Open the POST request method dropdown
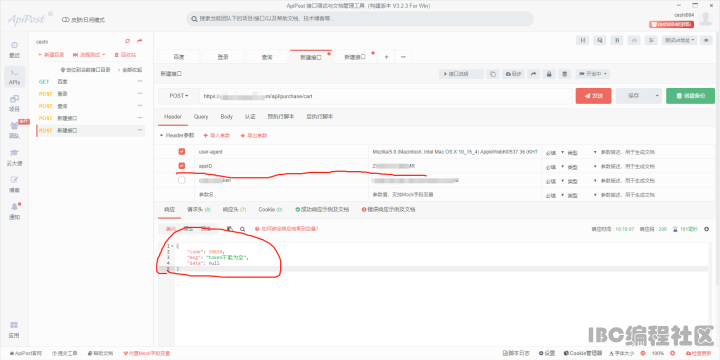Image resolution: width=720 pixels, height=360 pixels. (179, 96)
